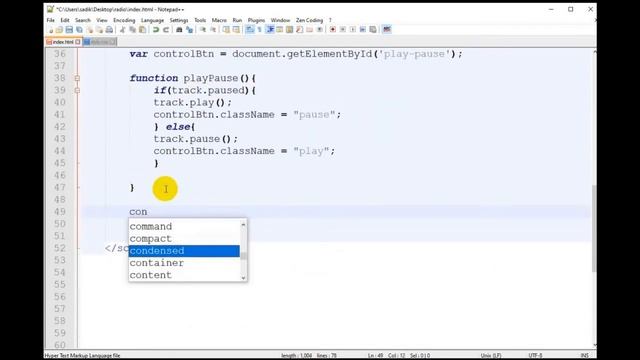Open the Search menu

pos(83,20)
